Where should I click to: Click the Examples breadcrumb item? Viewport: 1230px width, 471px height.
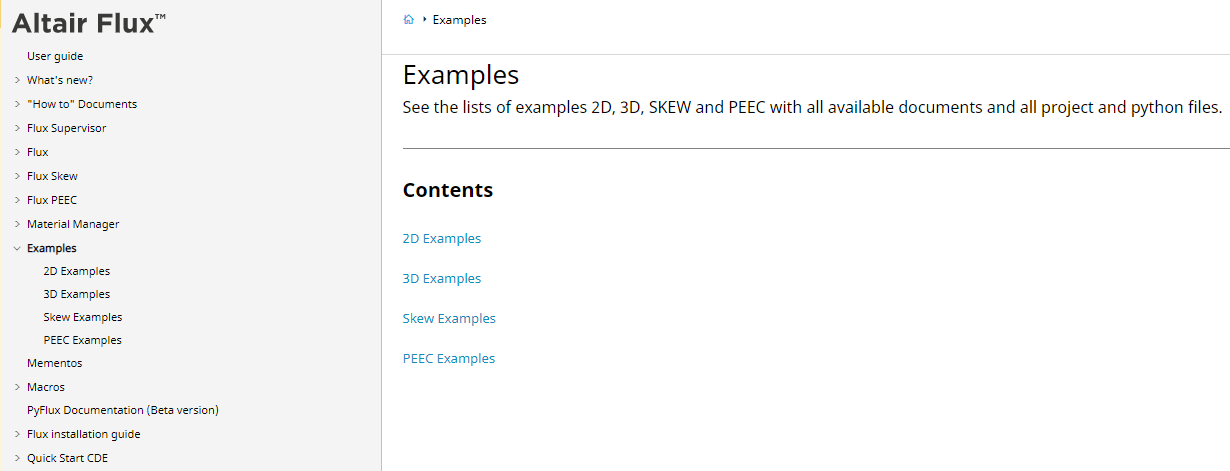tap(460, 20)
